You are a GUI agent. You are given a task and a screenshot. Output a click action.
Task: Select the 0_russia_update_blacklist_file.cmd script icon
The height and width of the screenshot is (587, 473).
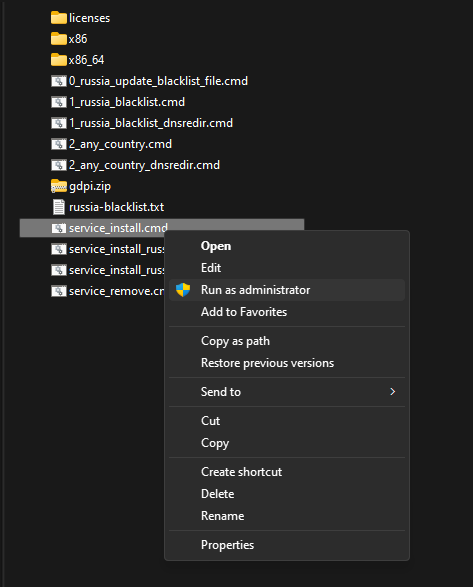(x=59, y=81)
